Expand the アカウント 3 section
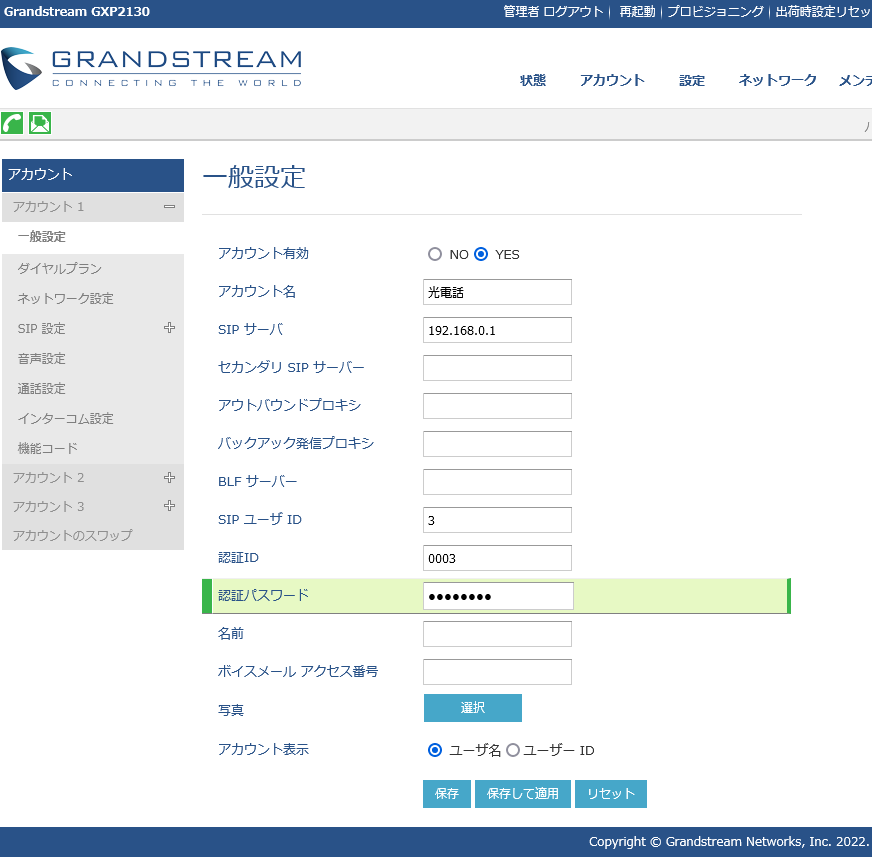Viewport: 872px width, 857px height. point(169,506)
